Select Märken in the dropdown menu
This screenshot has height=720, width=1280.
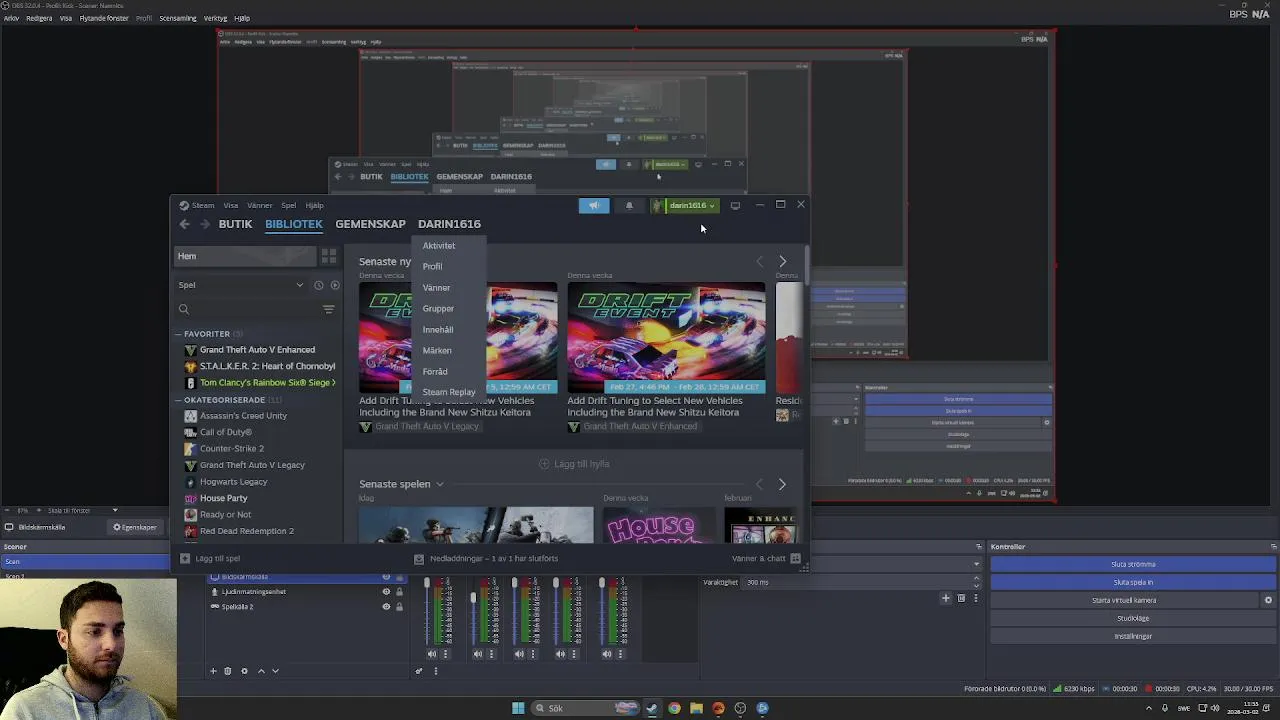pyautogui.click(x=437, y=351)
